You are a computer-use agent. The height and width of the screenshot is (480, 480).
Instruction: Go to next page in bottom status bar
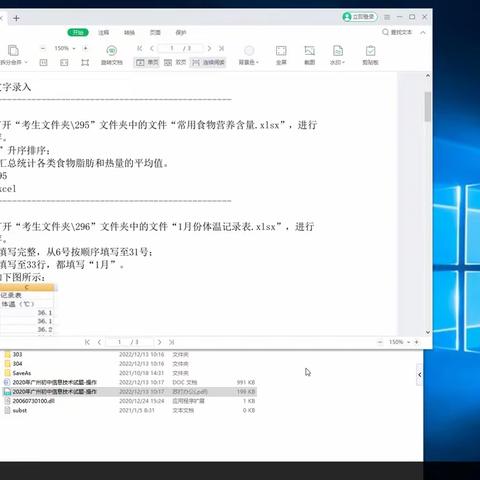pyautogui.click(x=159, y=342)
